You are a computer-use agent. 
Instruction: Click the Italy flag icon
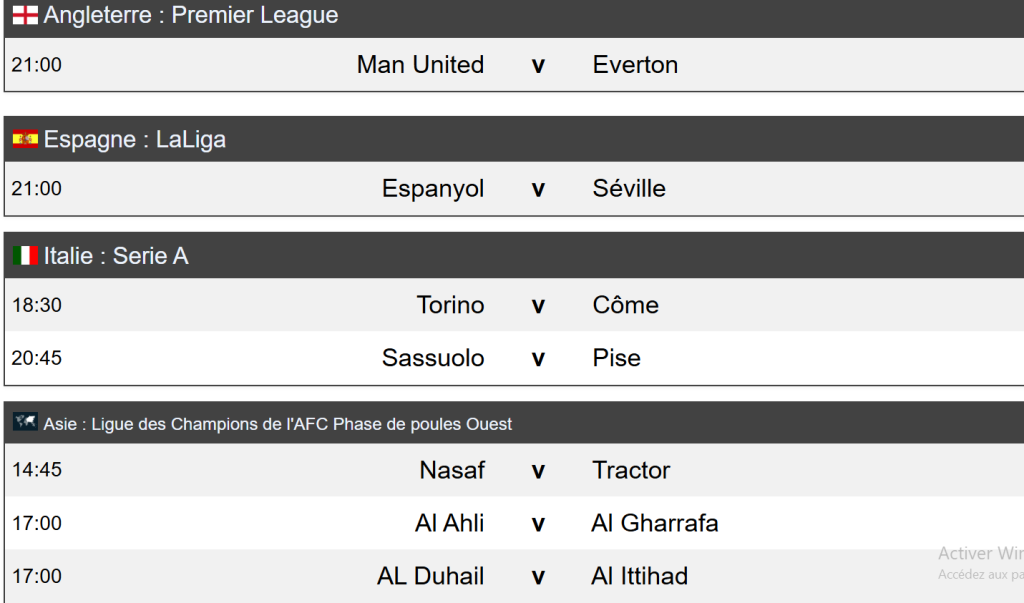[25, 256]
